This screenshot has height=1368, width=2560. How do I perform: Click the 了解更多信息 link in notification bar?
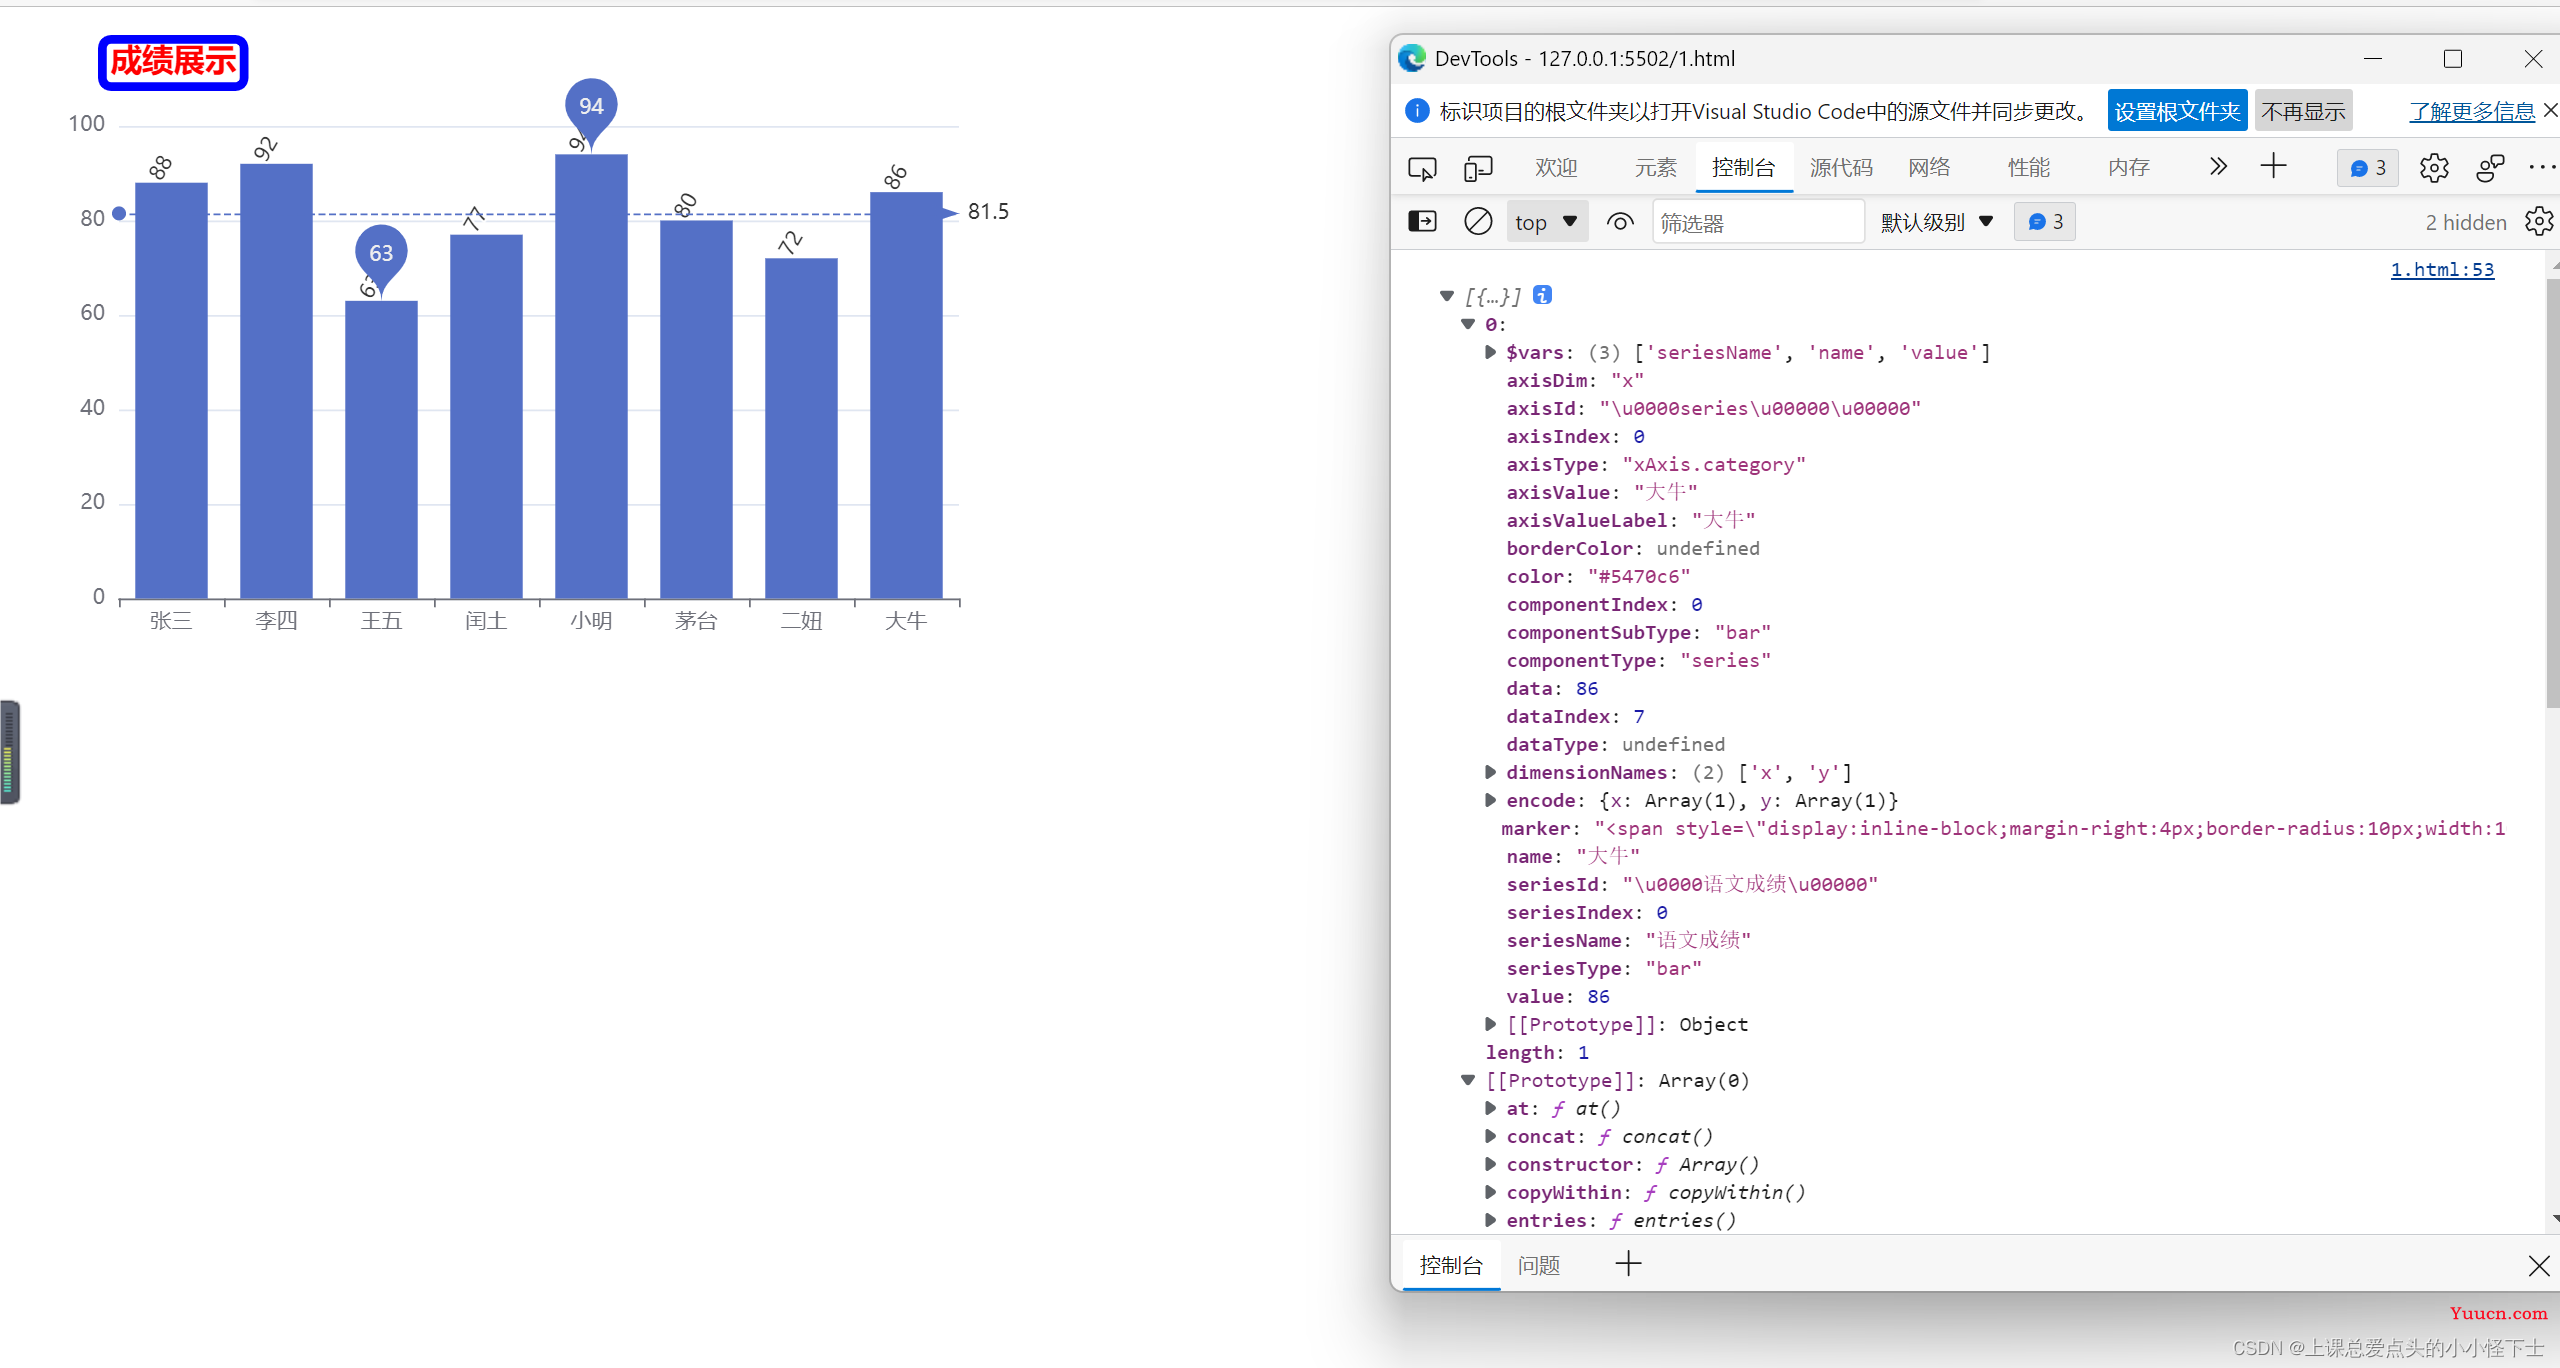[2463, 112]
